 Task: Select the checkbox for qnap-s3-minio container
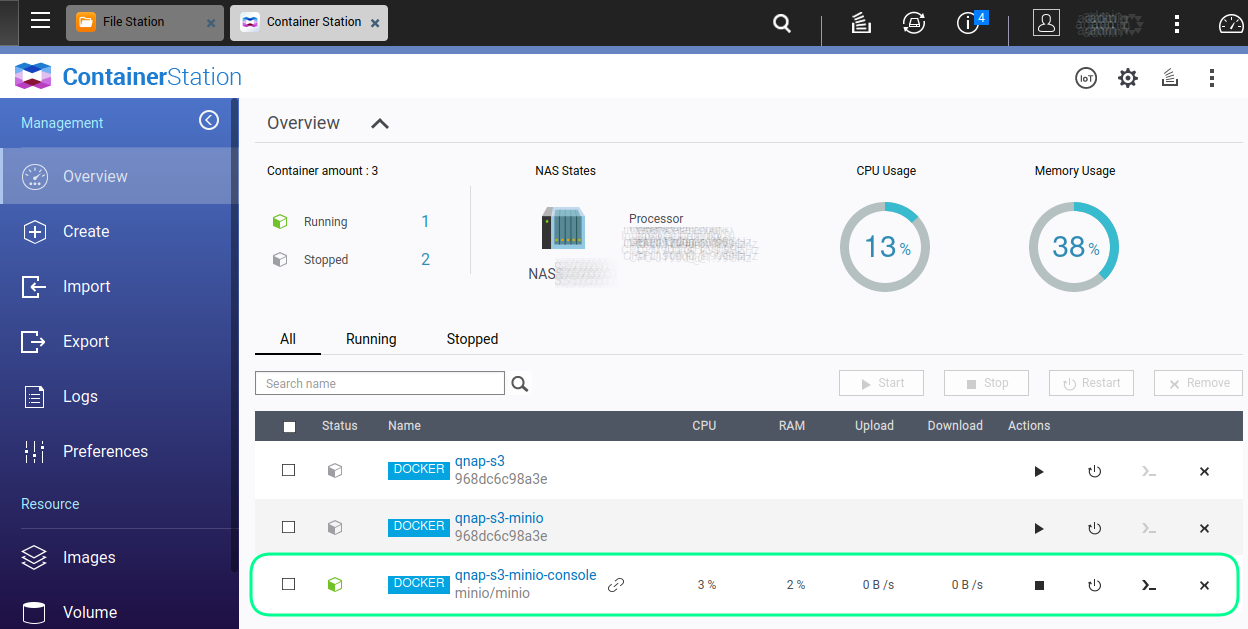pyautogui.click(x=289, y=527)
